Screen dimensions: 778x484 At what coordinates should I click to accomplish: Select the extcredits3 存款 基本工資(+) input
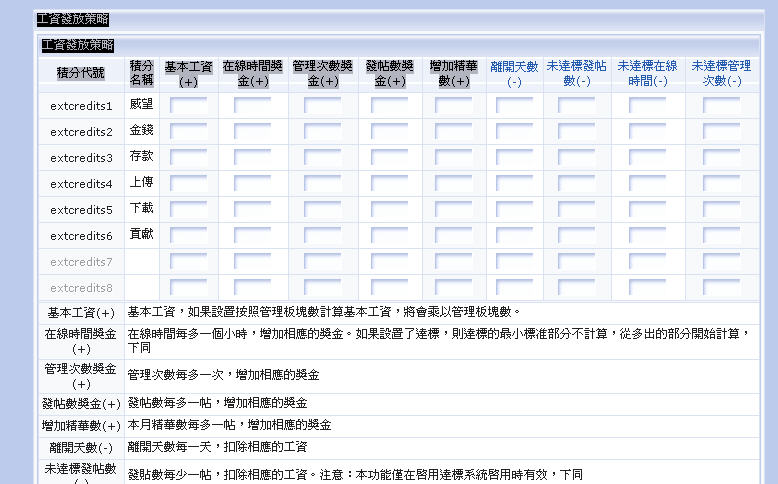pos(189,157)
